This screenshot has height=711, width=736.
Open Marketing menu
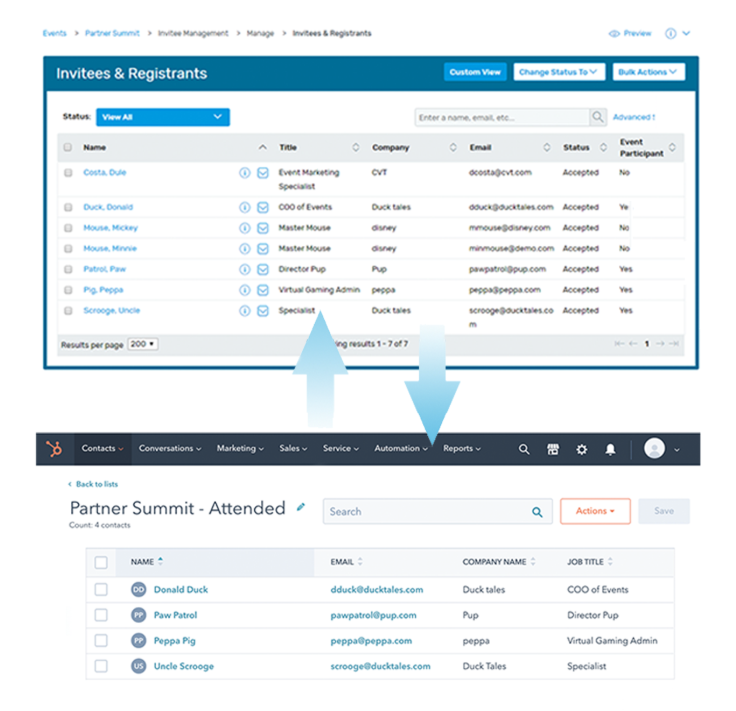(240, 449)
